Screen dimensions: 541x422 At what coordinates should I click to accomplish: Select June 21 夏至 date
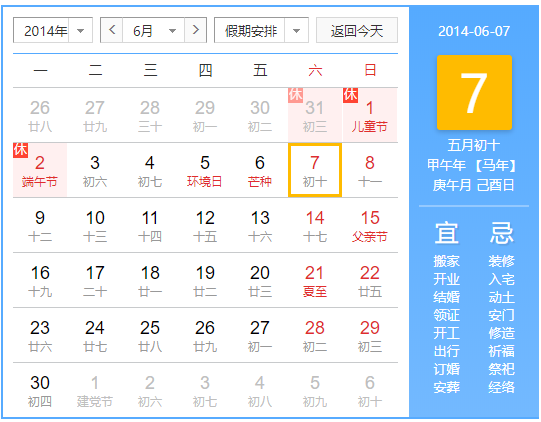point(315,280)
